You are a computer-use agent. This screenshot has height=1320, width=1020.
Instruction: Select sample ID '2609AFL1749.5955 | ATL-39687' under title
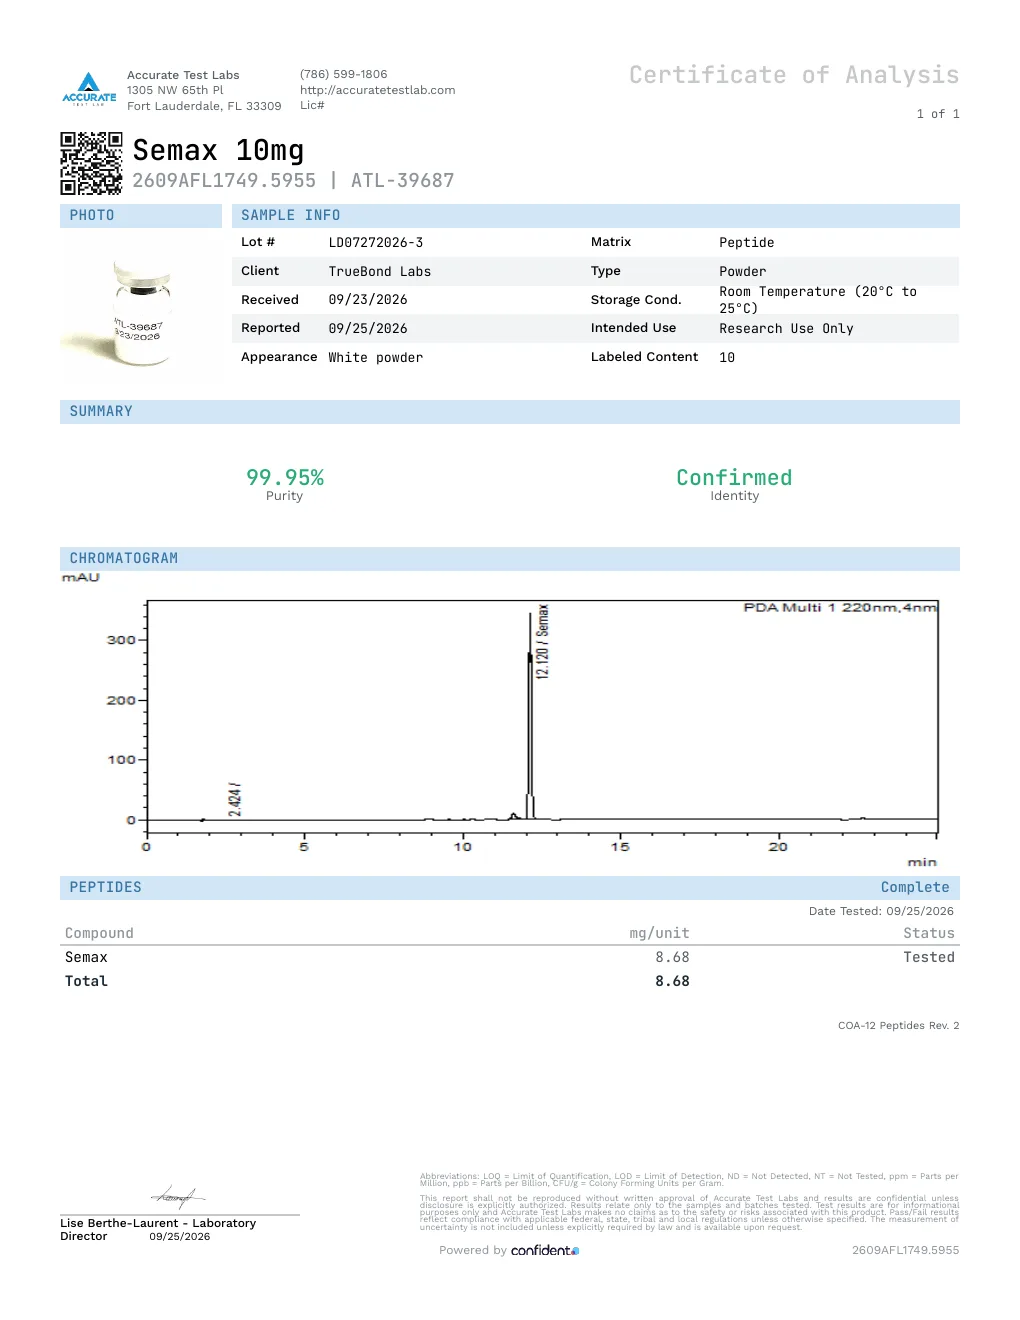point(293,180)
